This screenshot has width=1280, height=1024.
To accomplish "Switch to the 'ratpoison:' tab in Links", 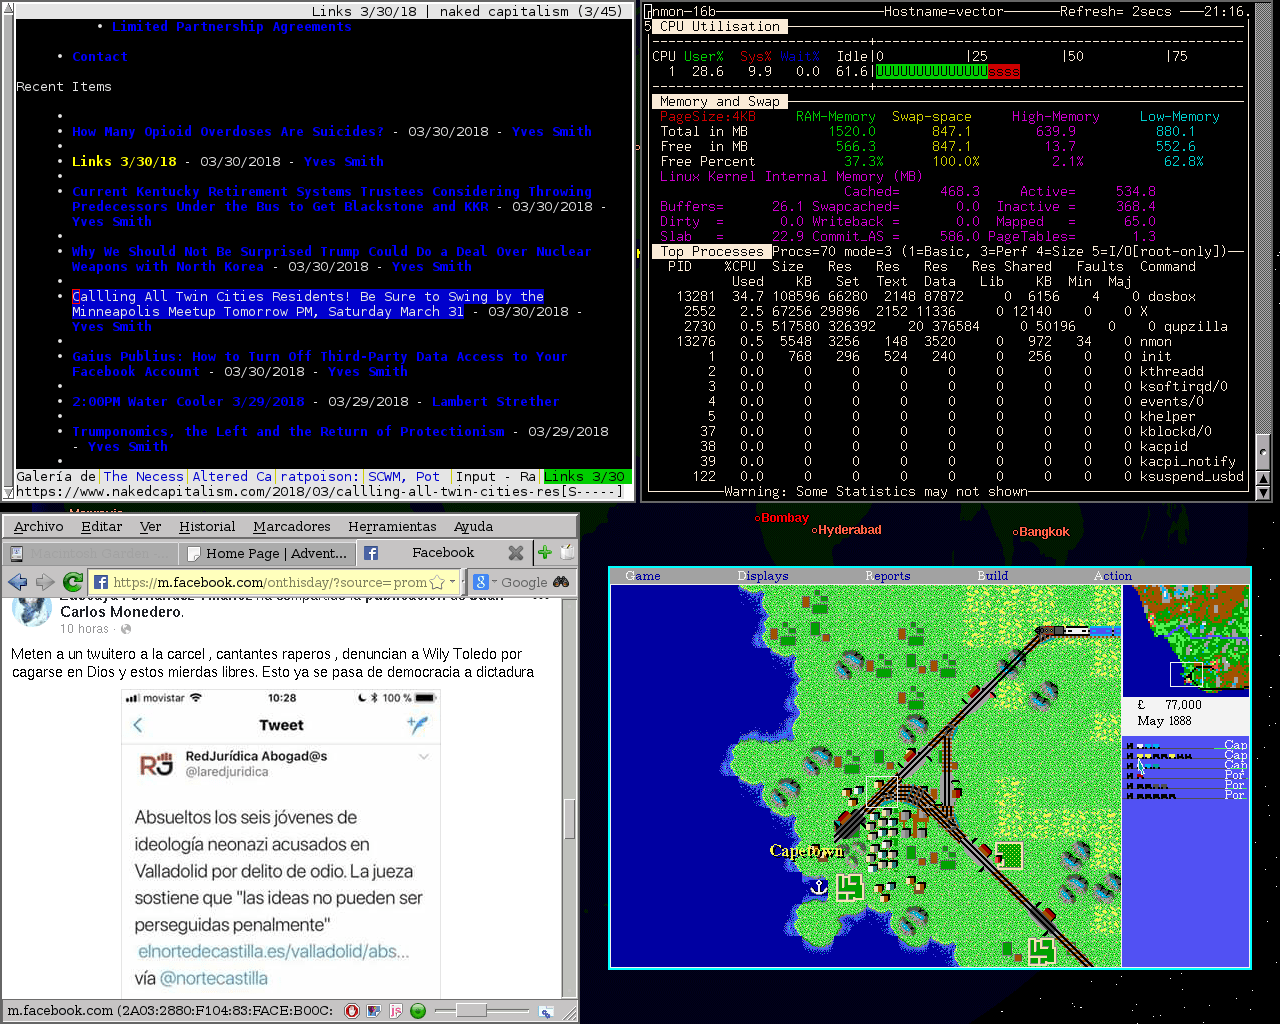I will click(320, 477).
